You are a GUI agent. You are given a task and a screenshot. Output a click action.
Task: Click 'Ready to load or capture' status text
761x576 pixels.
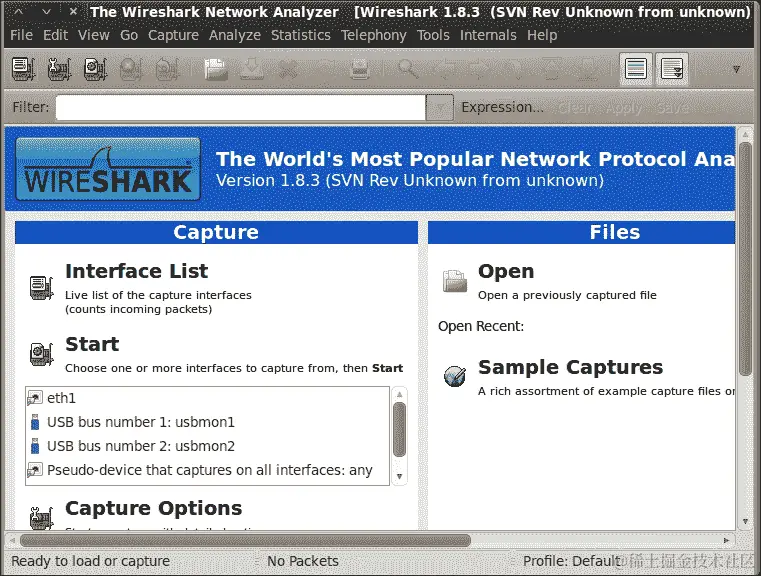(x=91, y=561)
